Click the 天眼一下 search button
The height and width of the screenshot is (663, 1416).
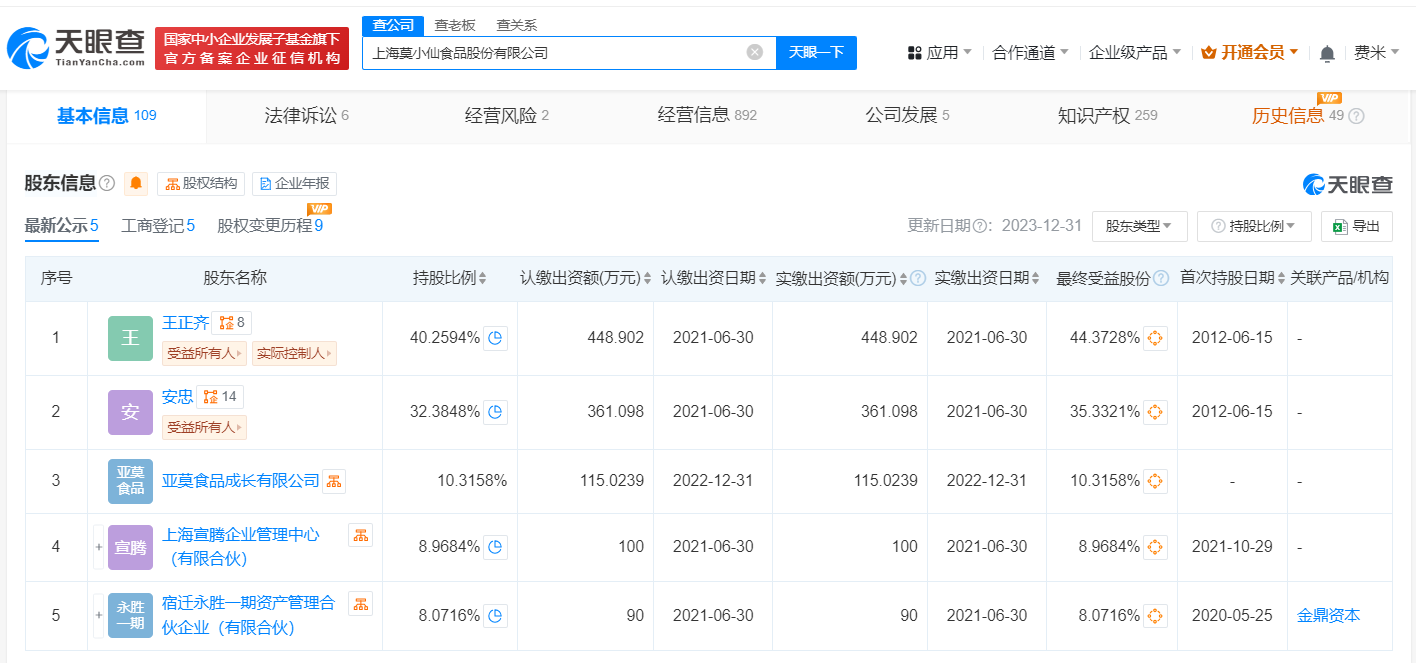(817, 53)
